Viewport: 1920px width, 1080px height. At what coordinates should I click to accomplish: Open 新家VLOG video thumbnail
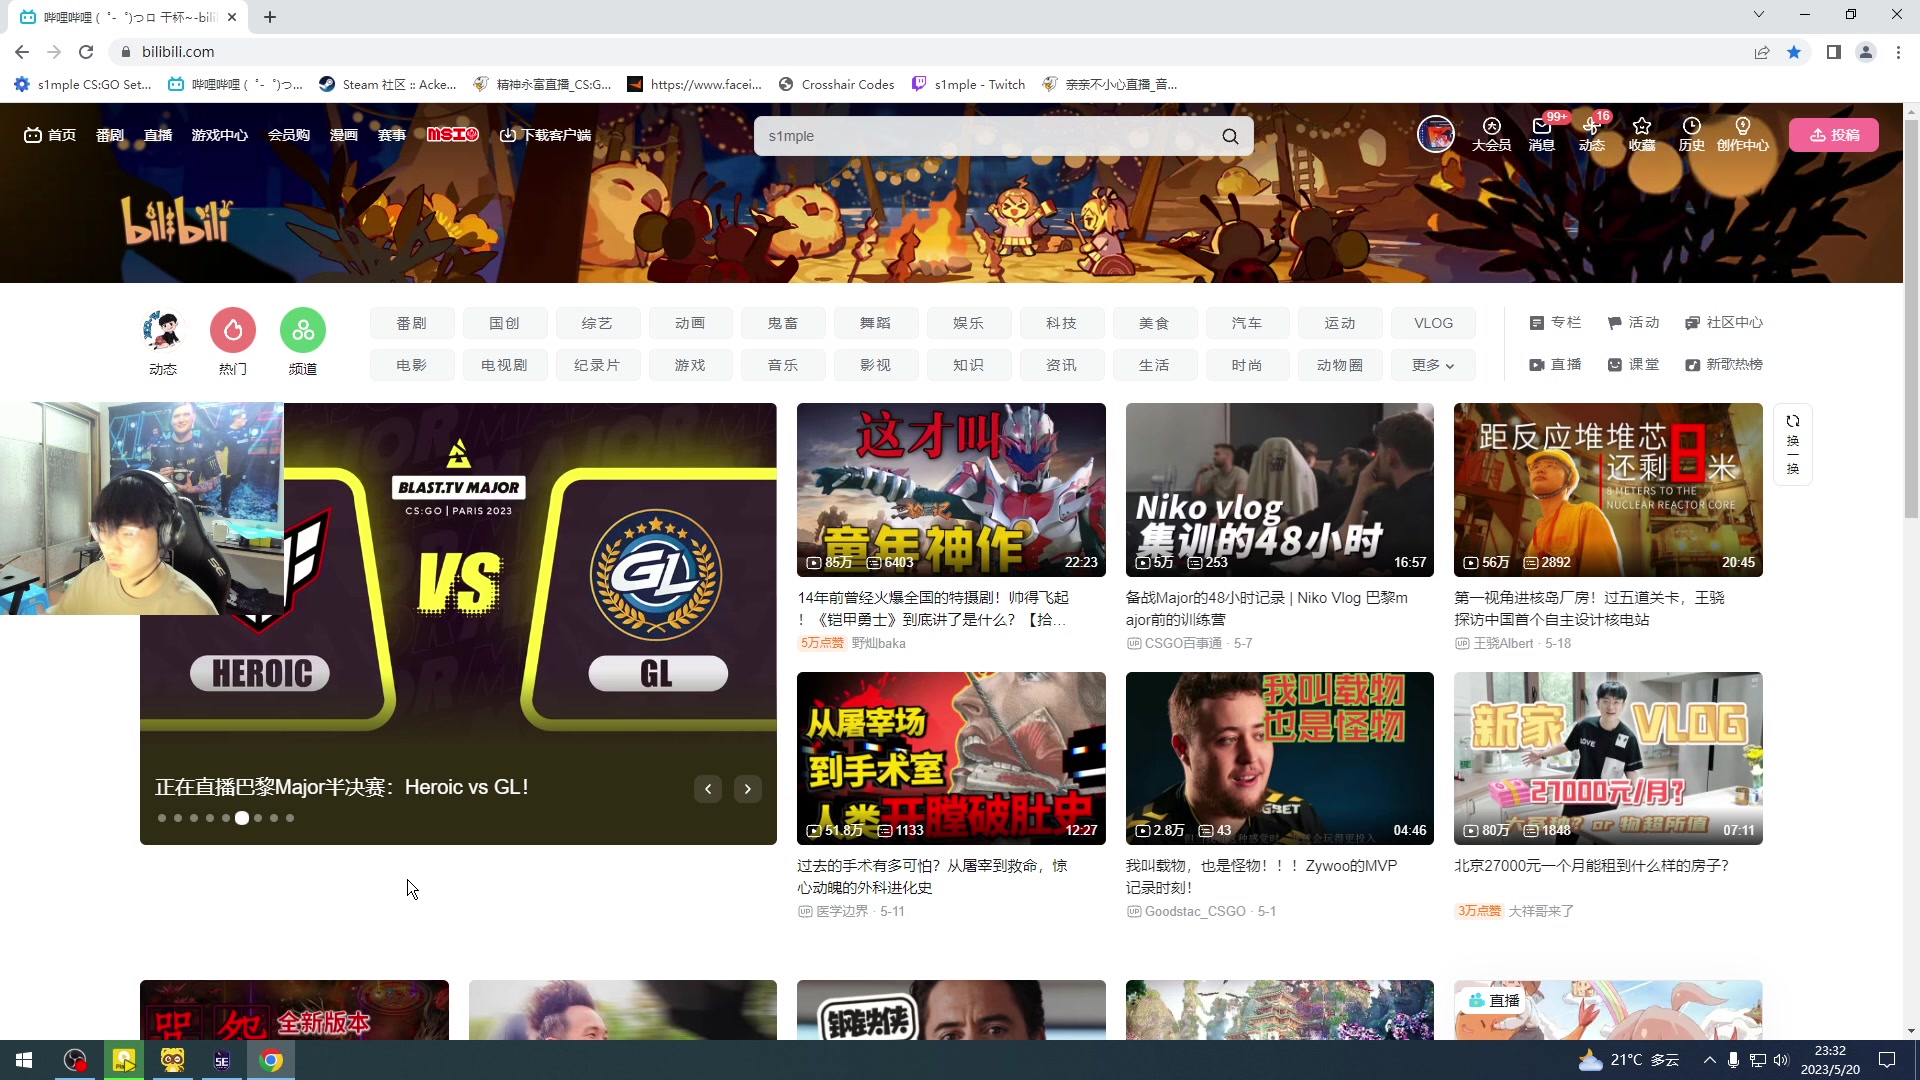(x=1608, y=758)
